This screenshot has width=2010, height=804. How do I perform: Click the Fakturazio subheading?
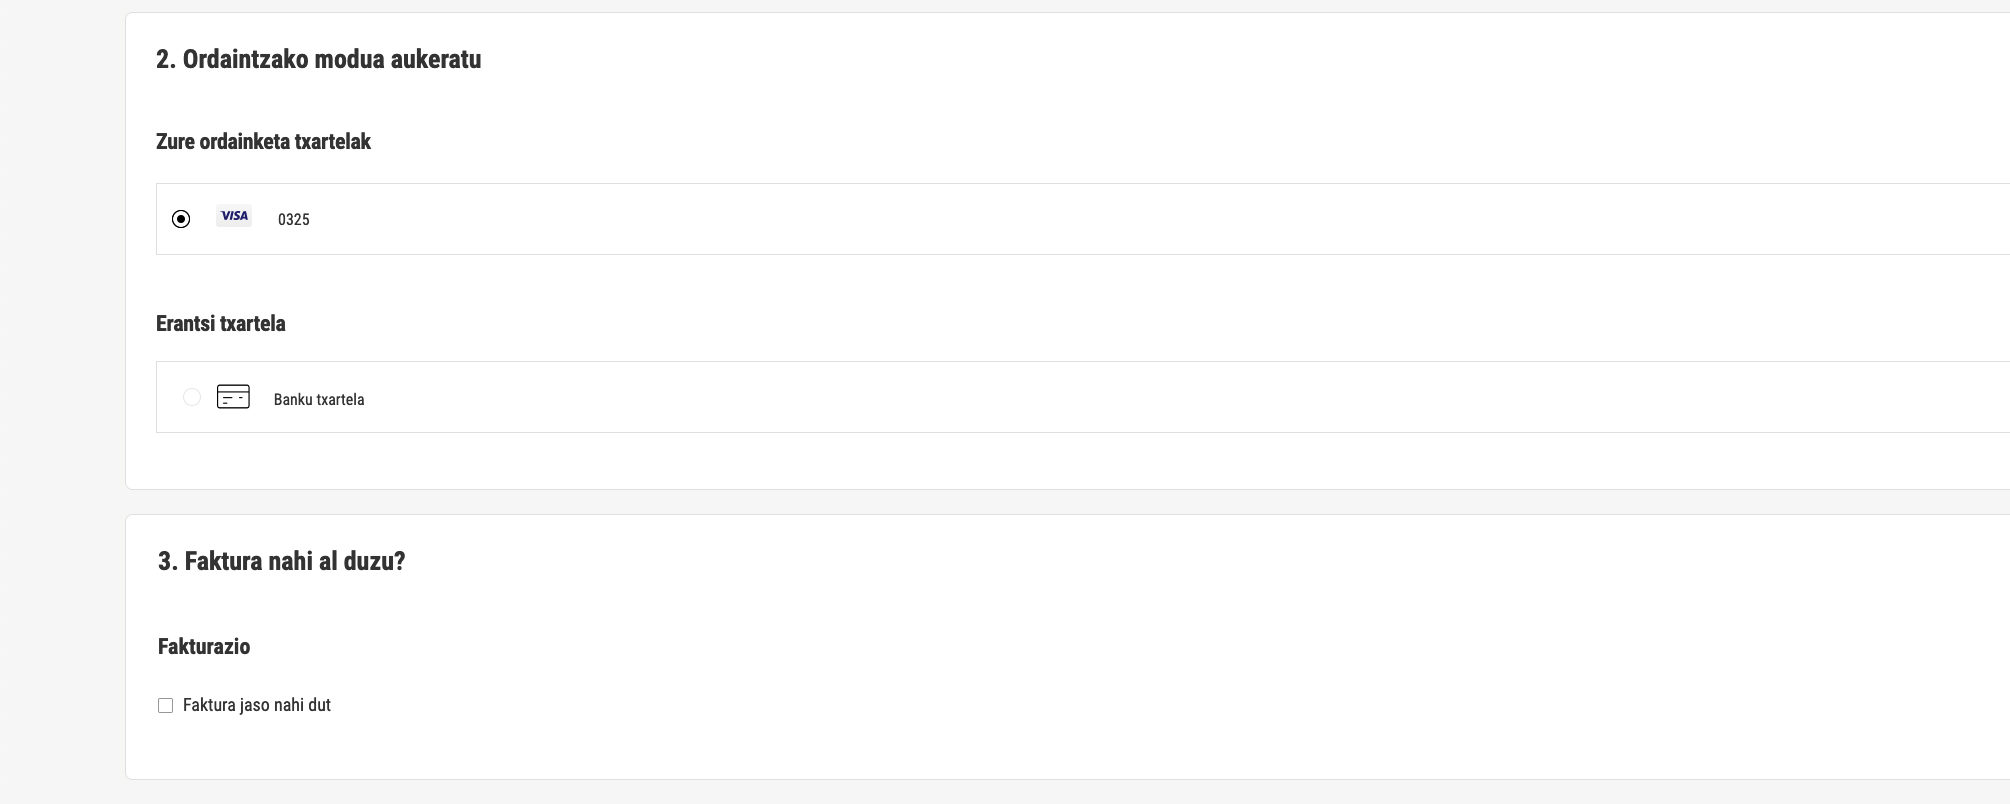(204, 647)
